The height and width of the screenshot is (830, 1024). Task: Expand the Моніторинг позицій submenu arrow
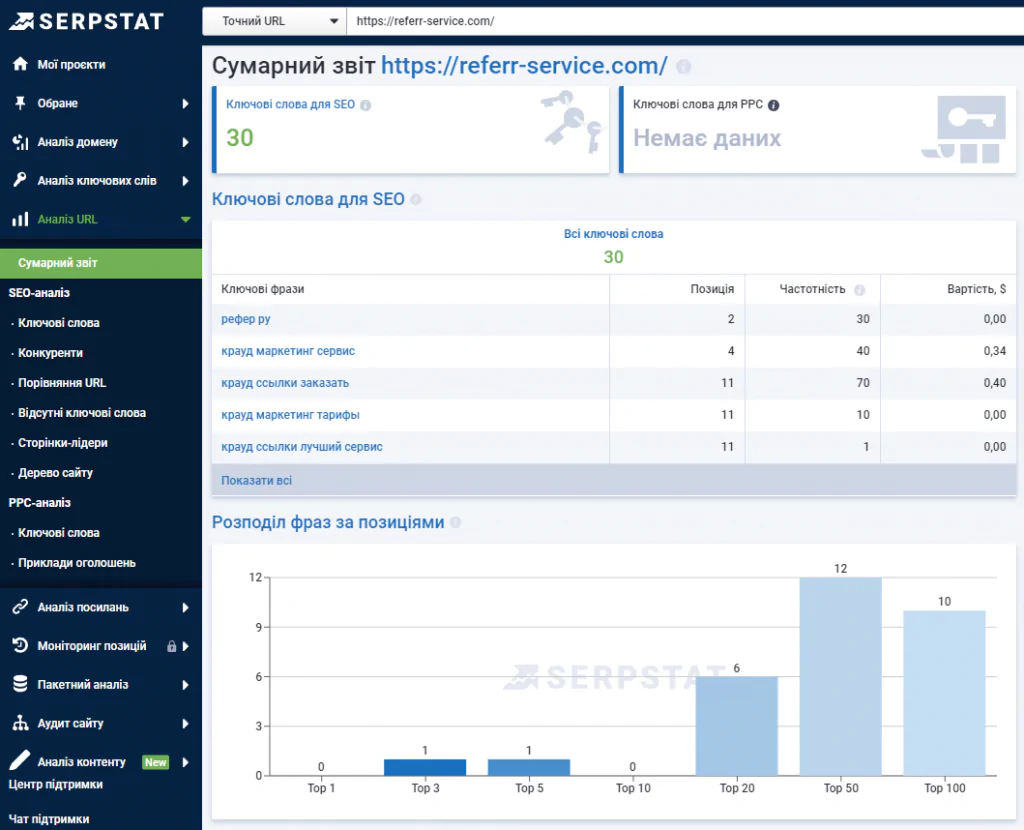pos(185,646)
